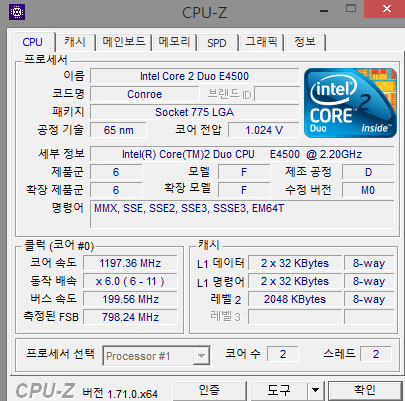The image size is (405, 401).
Task: Open the 메인보드 tab
Action: [x=124, y=42]
